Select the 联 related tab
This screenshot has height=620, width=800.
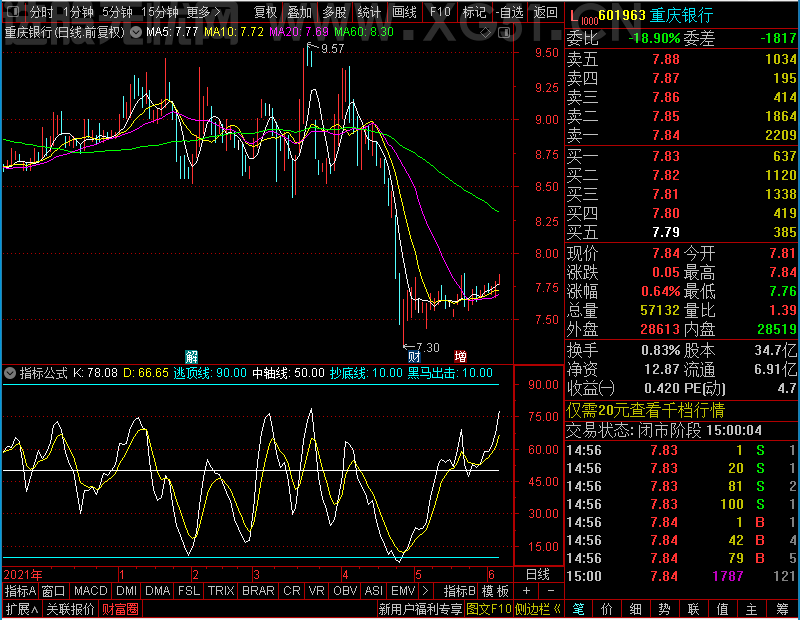[693, 609]
